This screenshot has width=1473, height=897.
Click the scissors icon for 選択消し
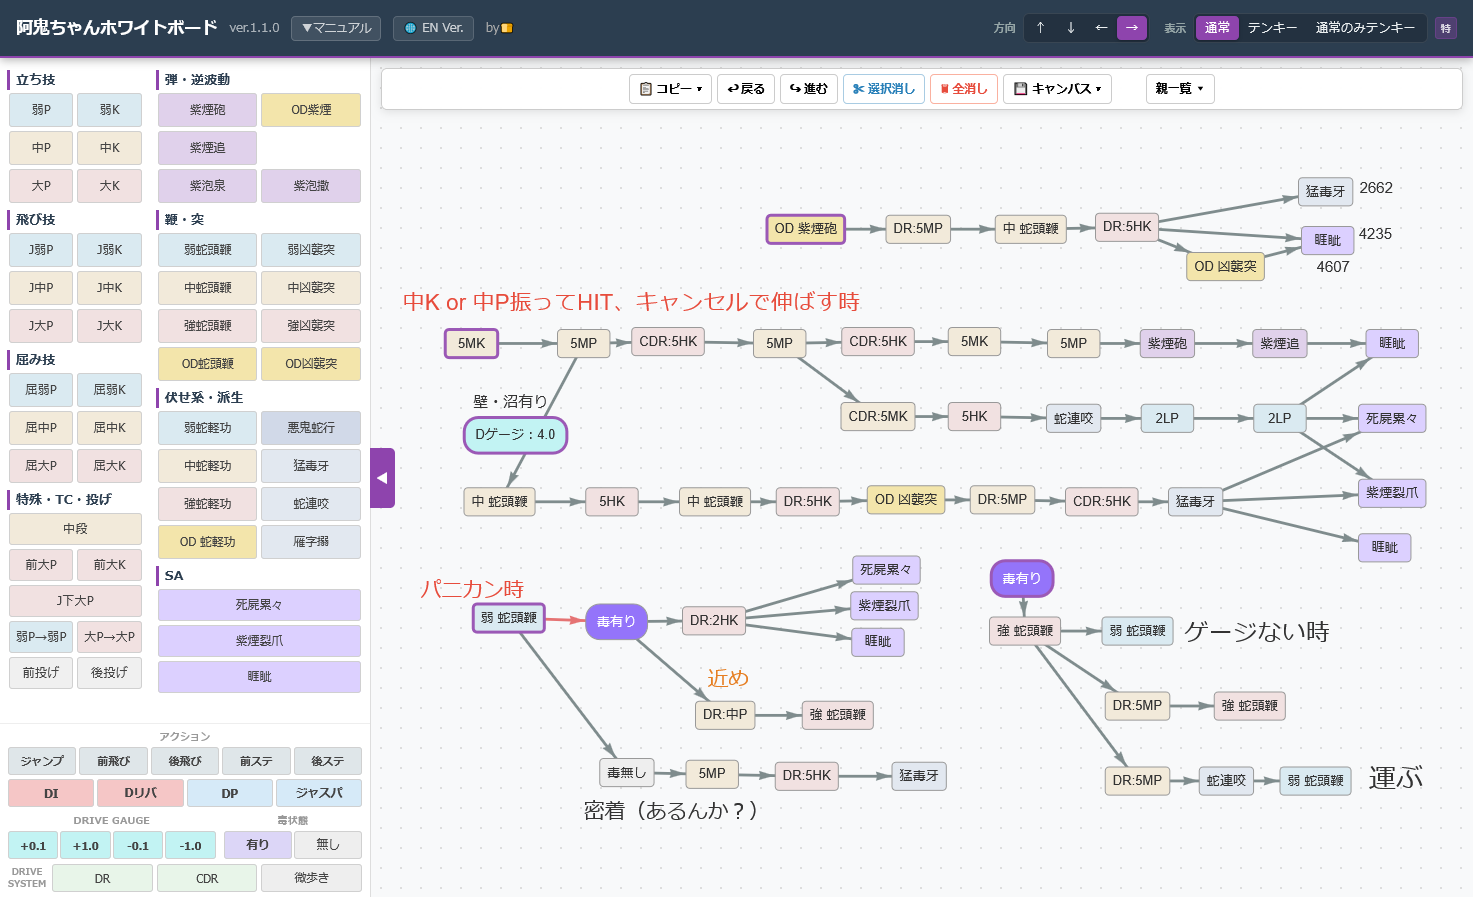click(x=857, y=88)
